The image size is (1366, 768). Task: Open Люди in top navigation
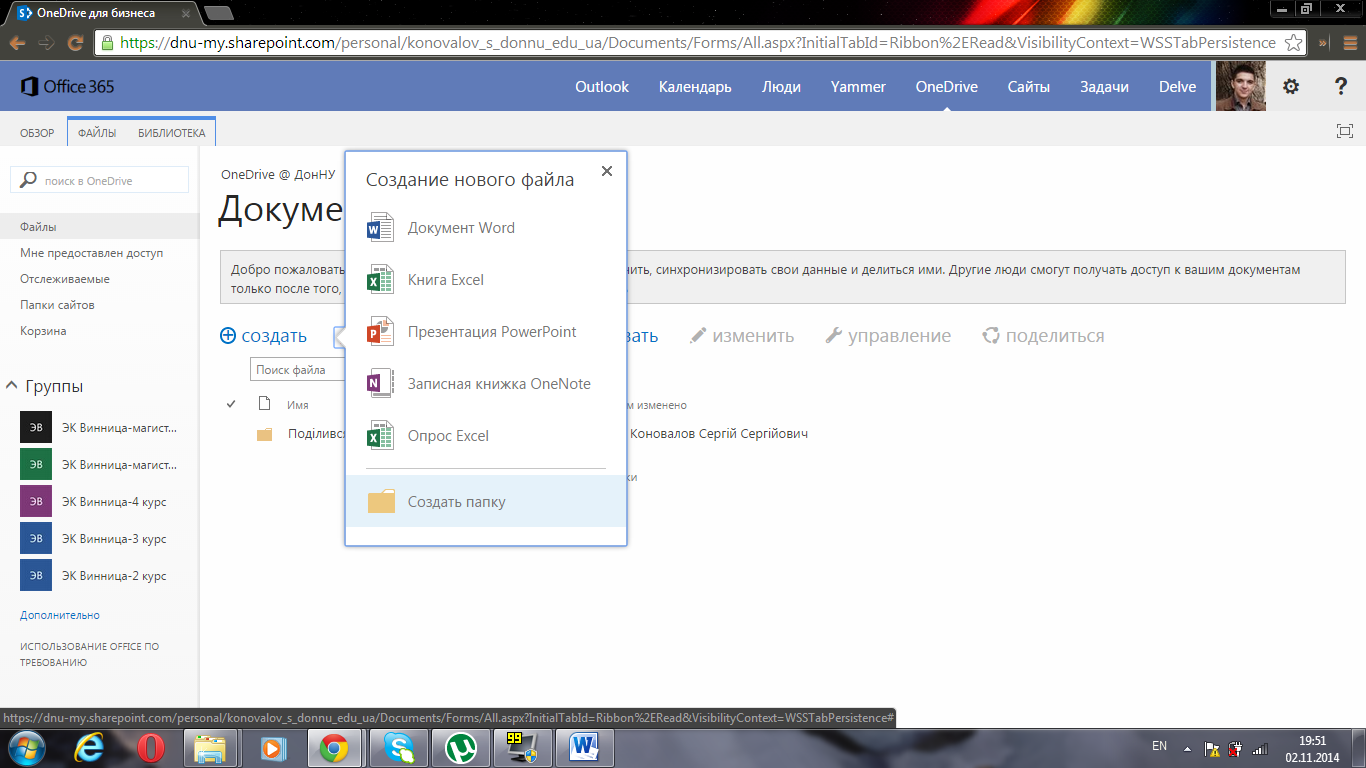point(781,87)
